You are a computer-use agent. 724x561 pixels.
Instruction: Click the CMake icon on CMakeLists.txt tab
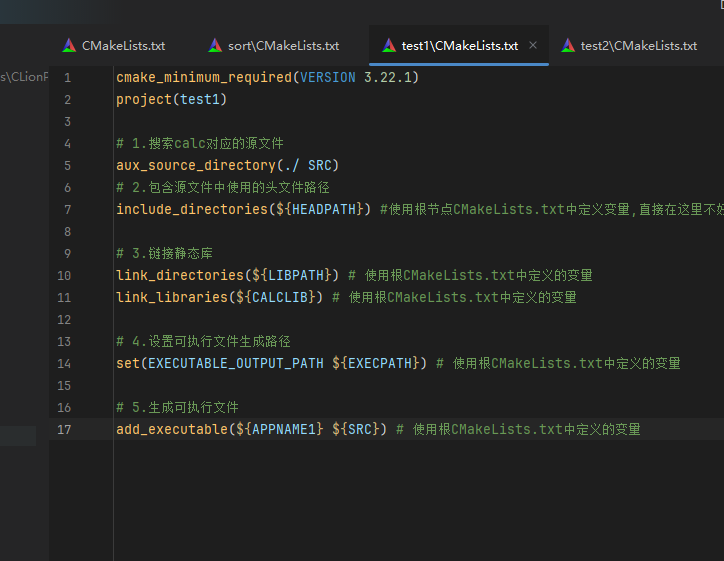(x=69, y=46)
